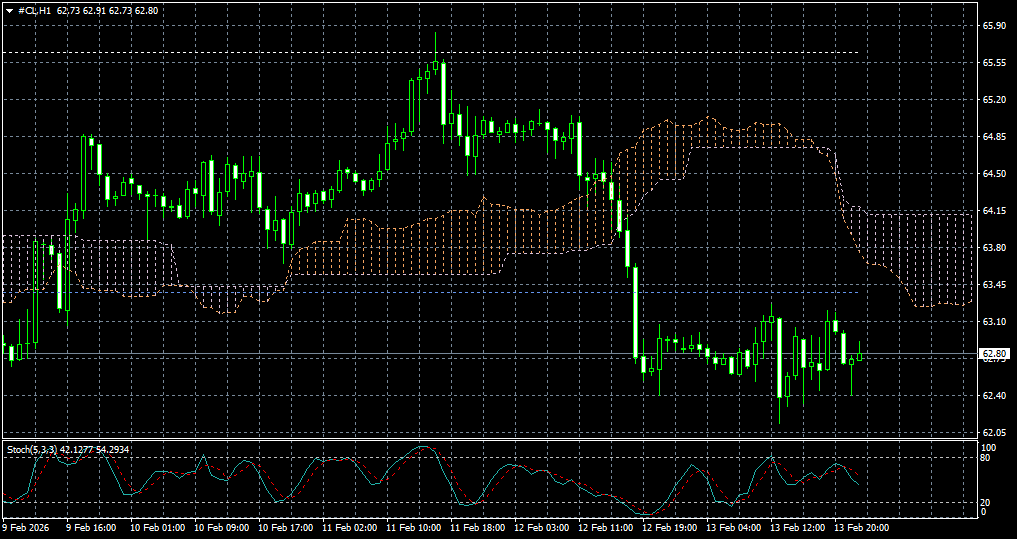Click the 12 Feb 03:00 time label
This screenshot has height=539, width=1017.
pos(542,528)
